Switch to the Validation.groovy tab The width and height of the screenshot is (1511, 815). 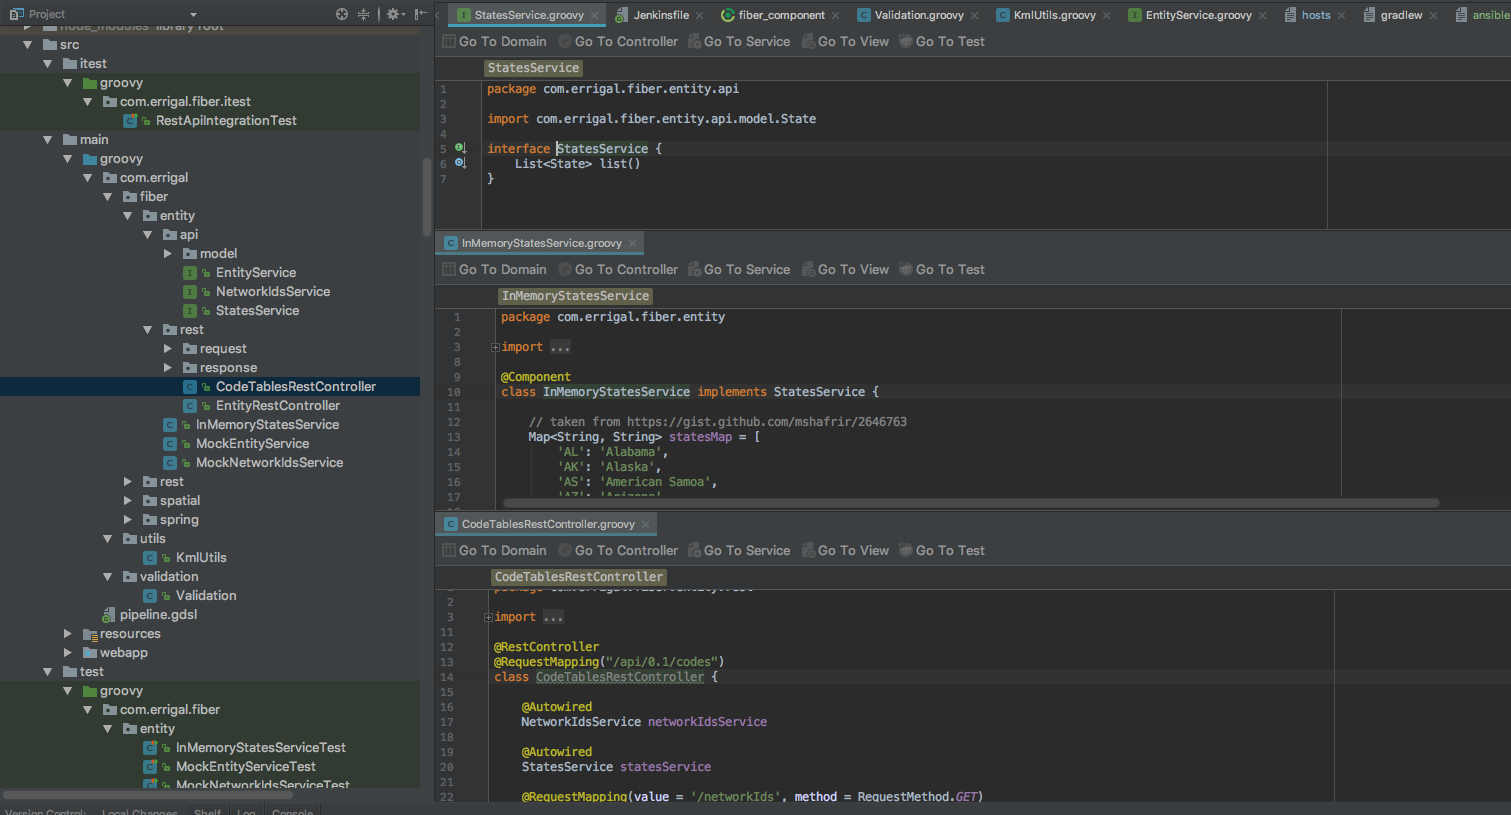(x=918, y=15)
